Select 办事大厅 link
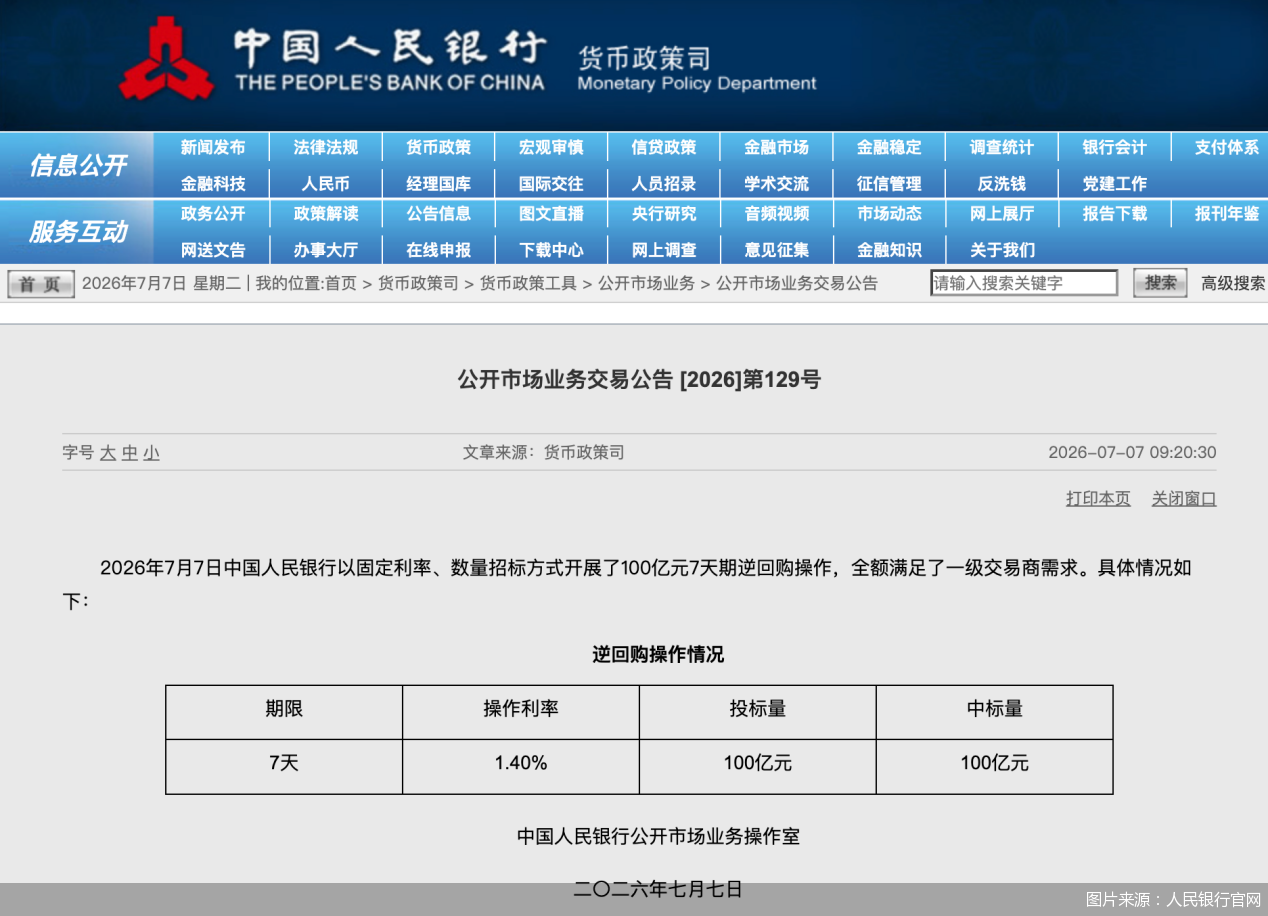This screenshot has height=916, width=1268. click(x=325, y=250)
